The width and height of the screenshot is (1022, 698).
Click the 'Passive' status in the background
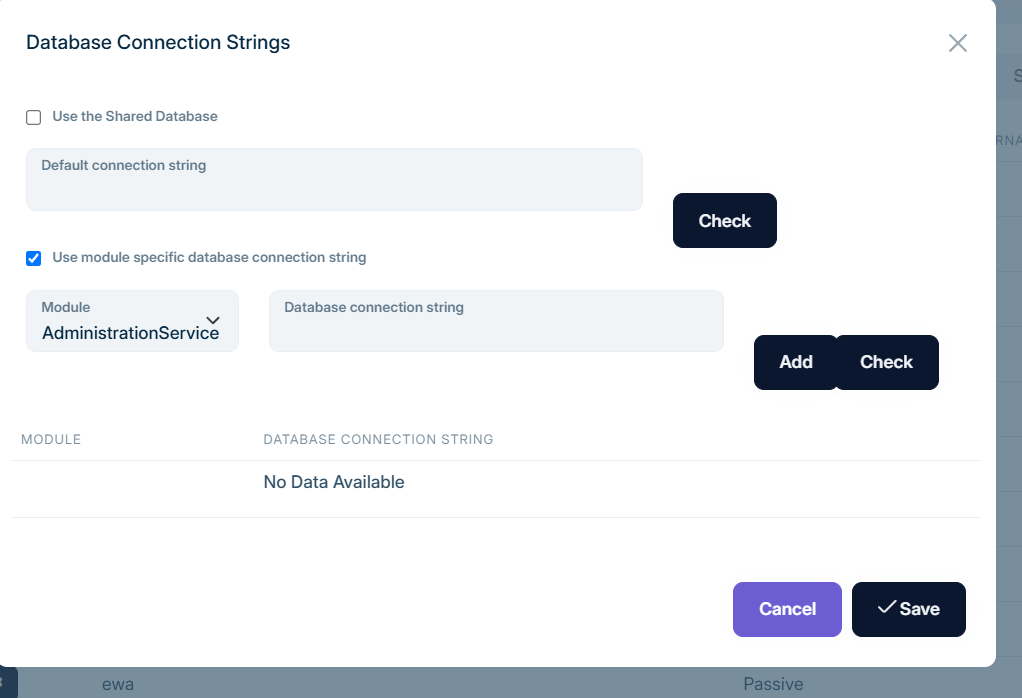tap(773, 684)
